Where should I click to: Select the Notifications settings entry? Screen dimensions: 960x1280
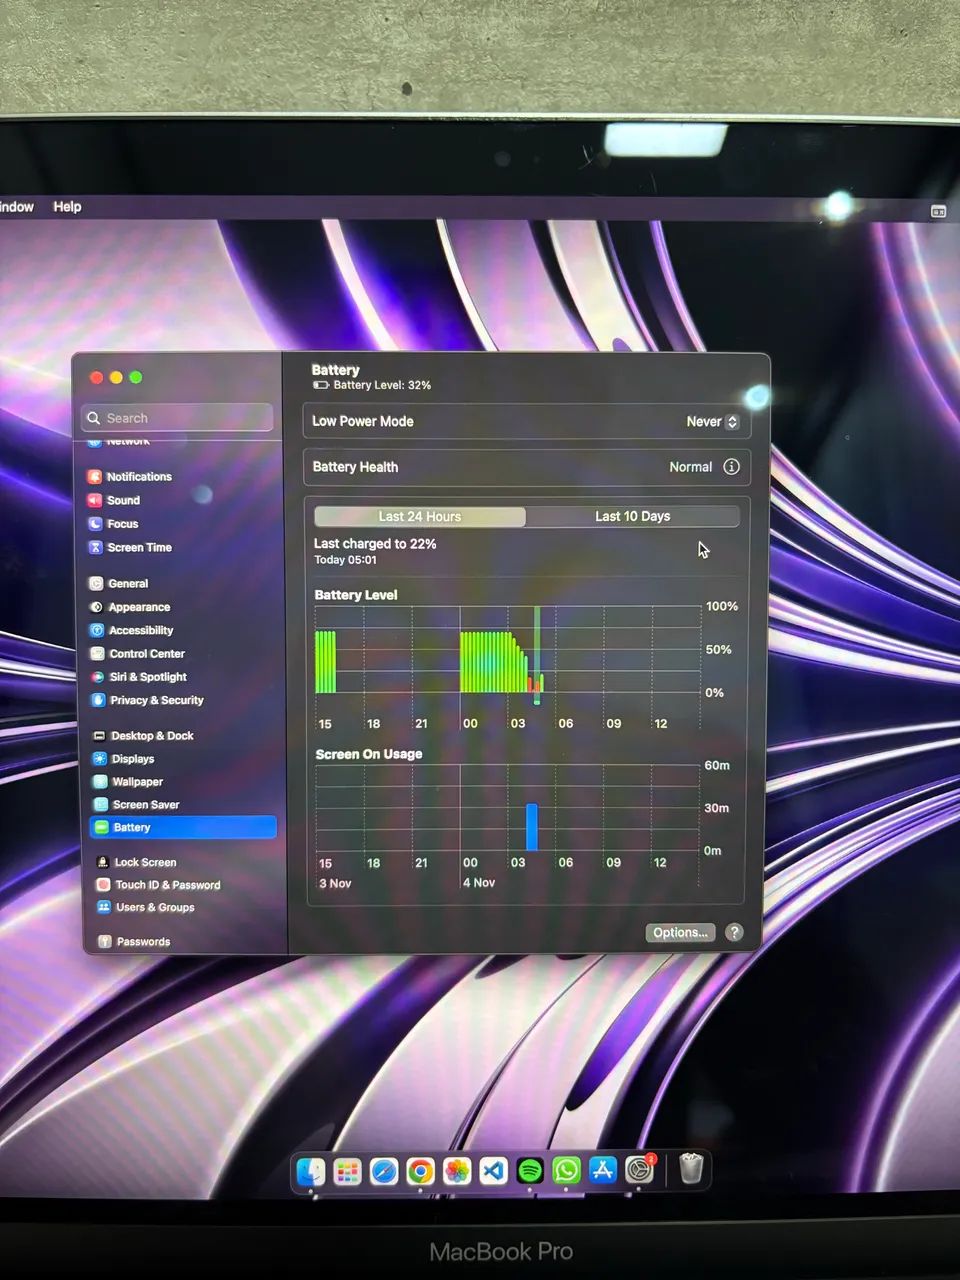(x=137, y=476)
